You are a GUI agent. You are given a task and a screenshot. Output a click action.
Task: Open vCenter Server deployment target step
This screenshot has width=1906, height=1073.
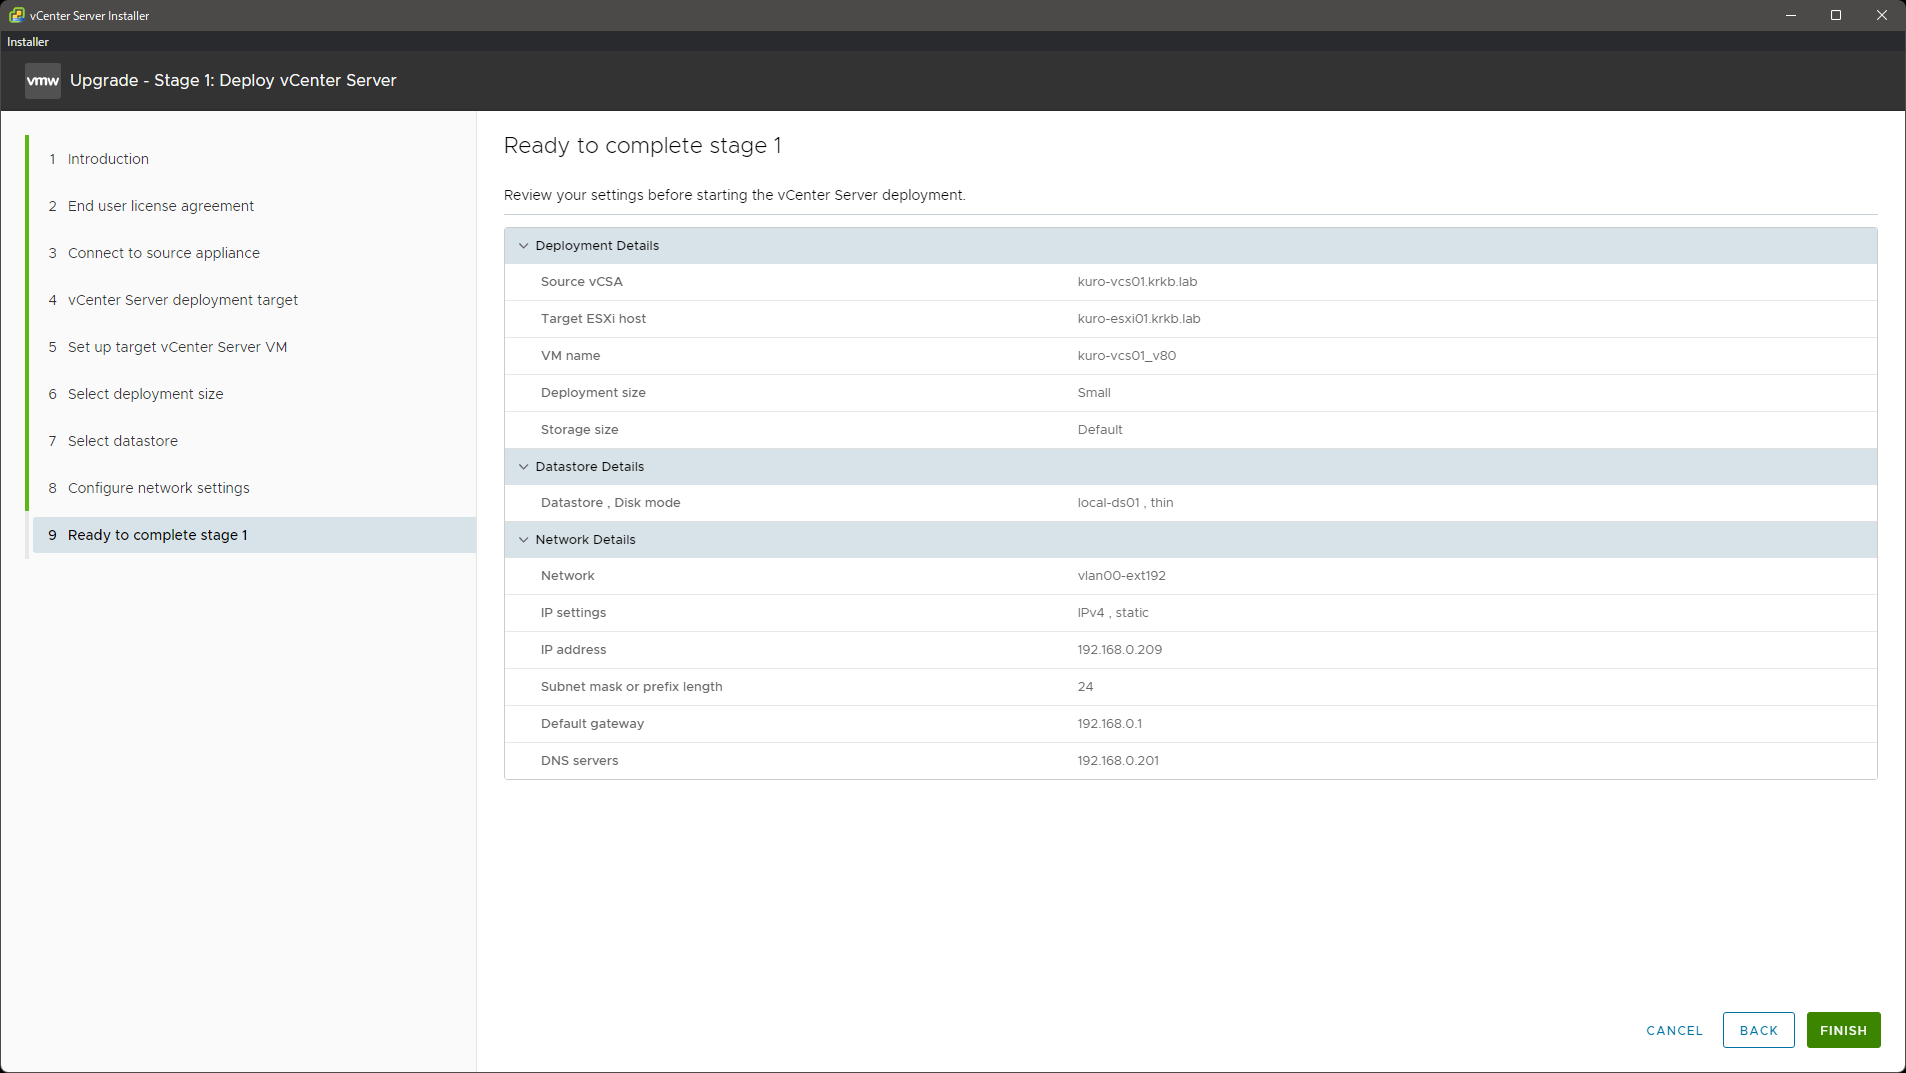click(183, 300)
